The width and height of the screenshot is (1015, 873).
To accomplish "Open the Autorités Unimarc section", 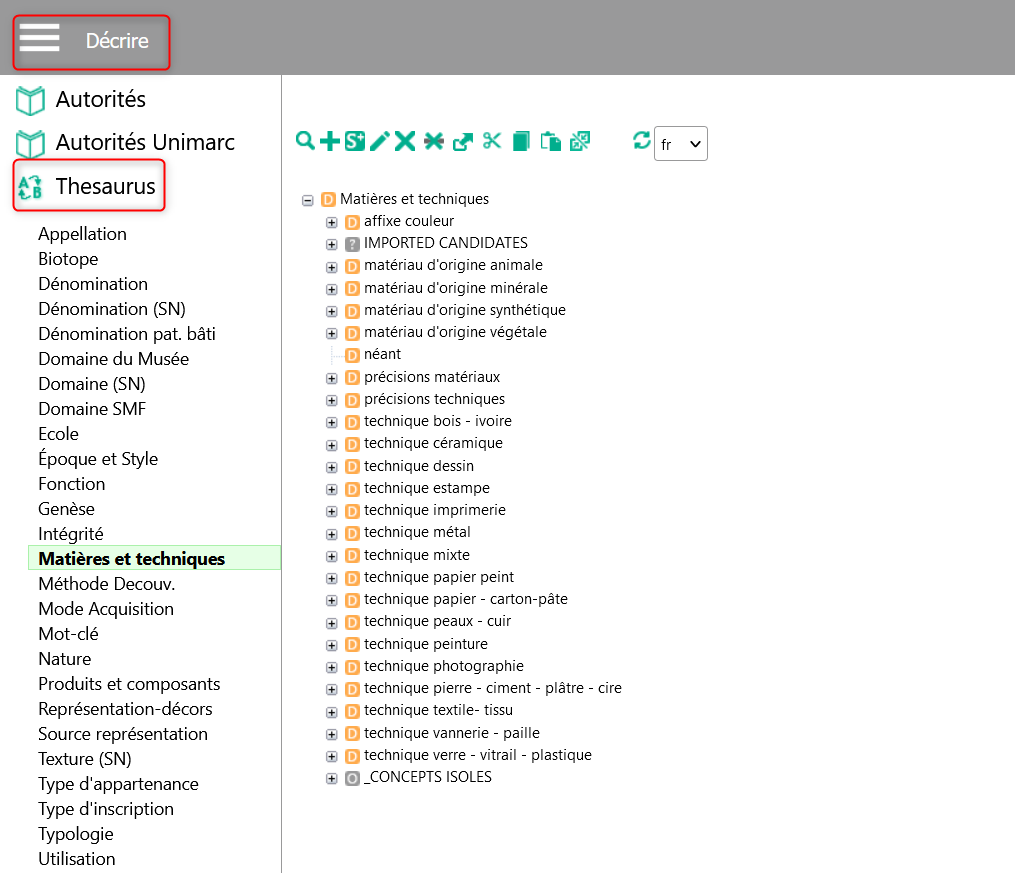I will tap(145, 142).
